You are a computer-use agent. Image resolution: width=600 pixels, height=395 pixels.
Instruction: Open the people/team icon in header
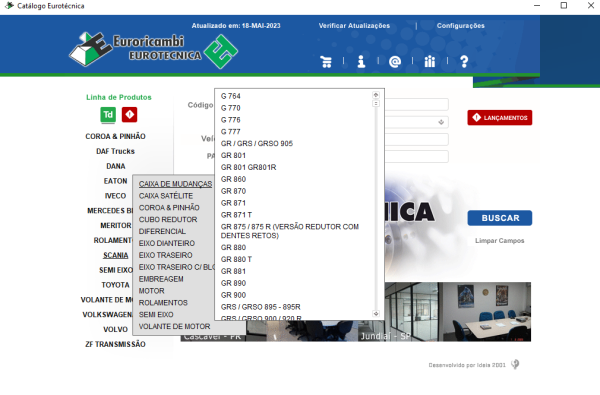click(430, 61)
